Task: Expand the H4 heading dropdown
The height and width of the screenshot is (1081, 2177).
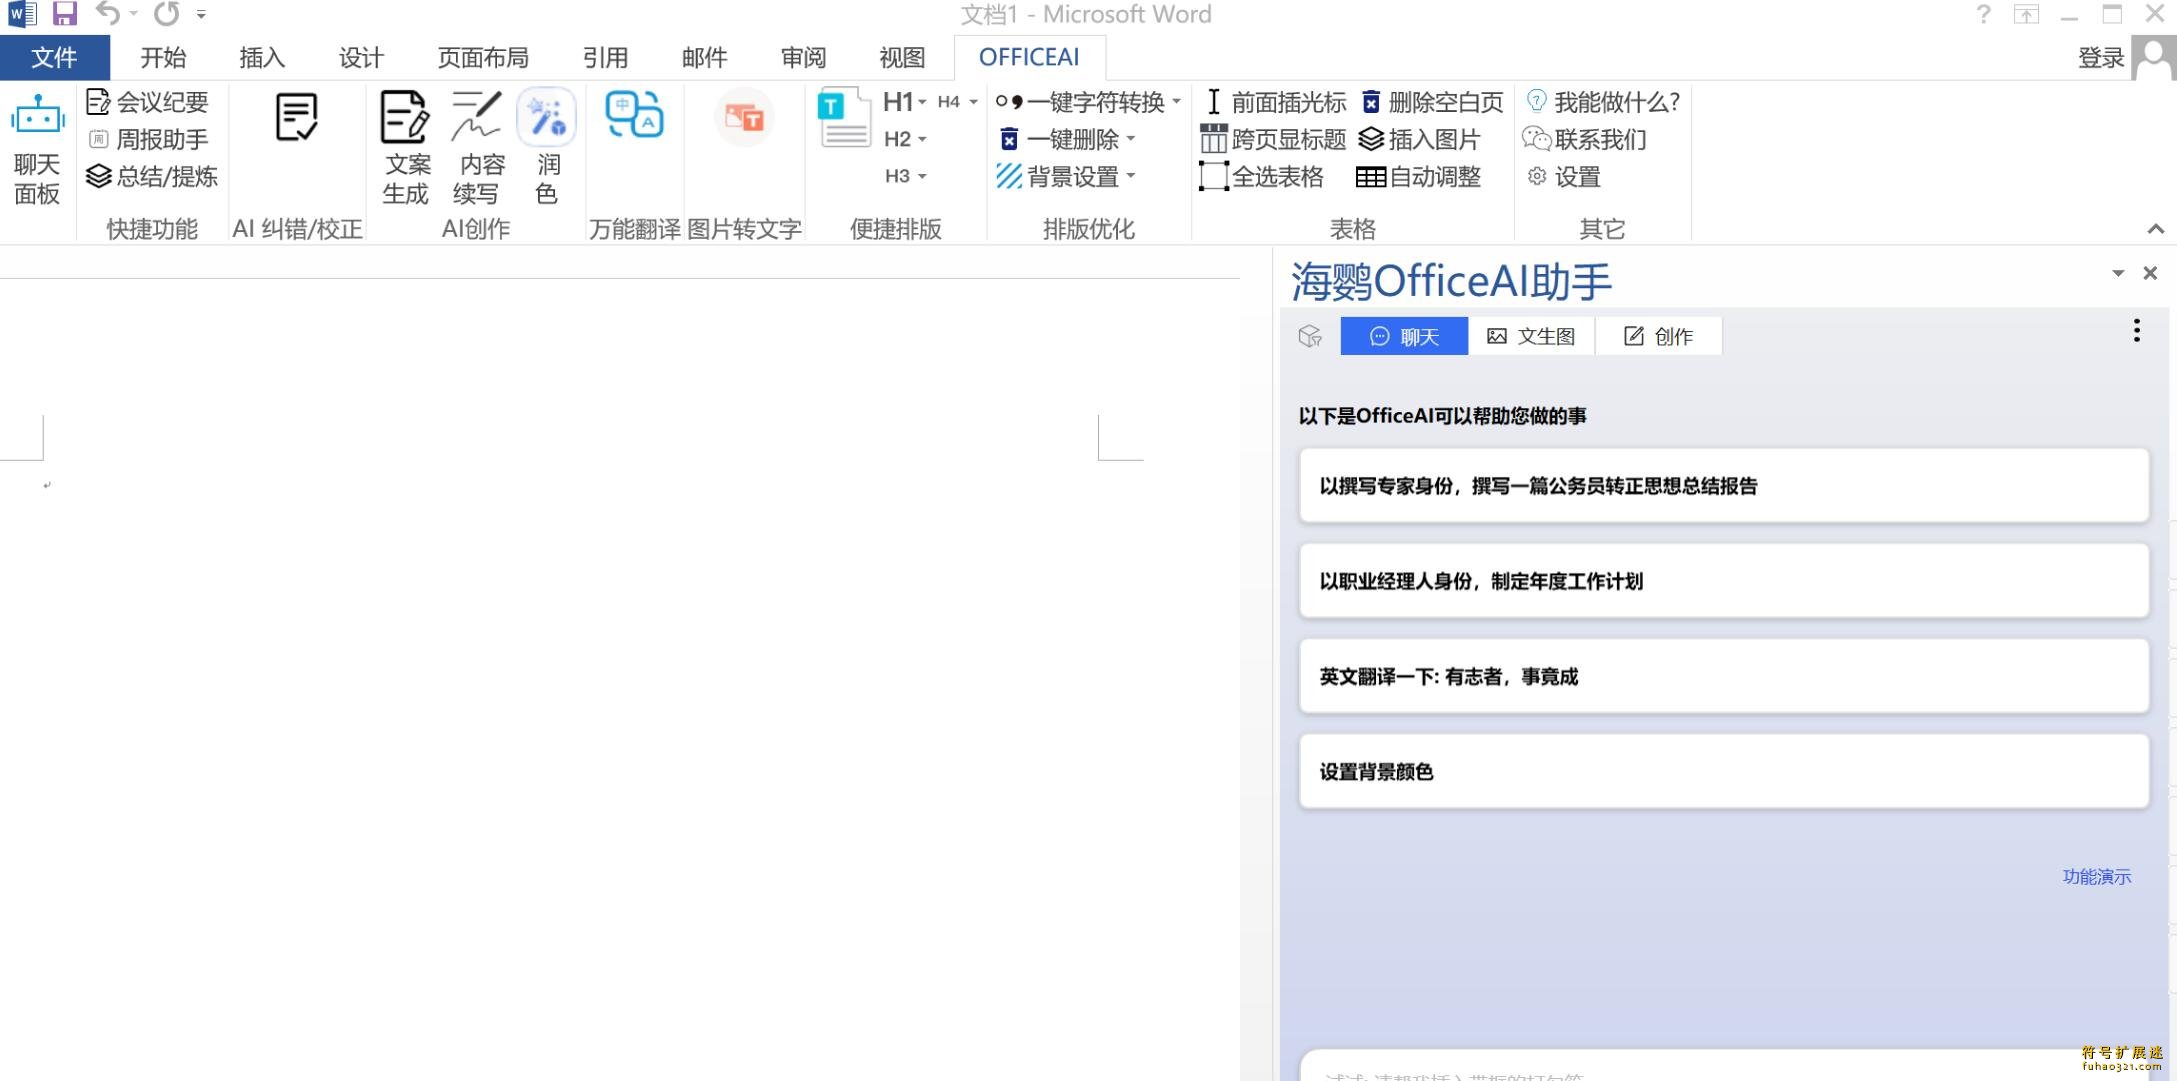Action: tap(973, 102)
